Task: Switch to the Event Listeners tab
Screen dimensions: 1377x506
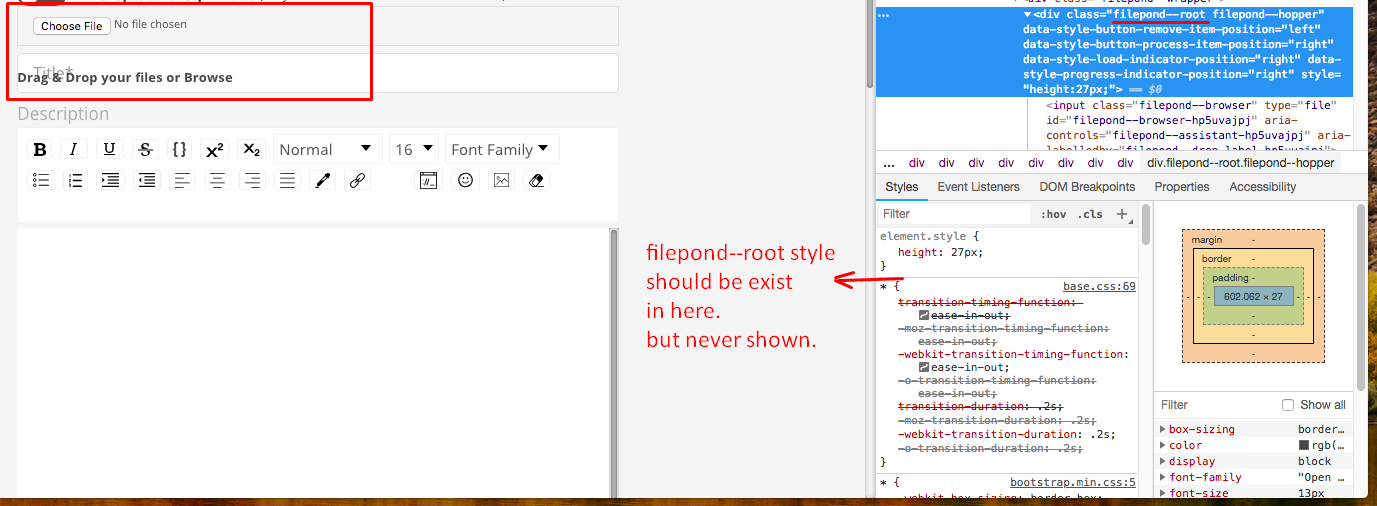Action: pyautogui.click(x=978, y=187)
